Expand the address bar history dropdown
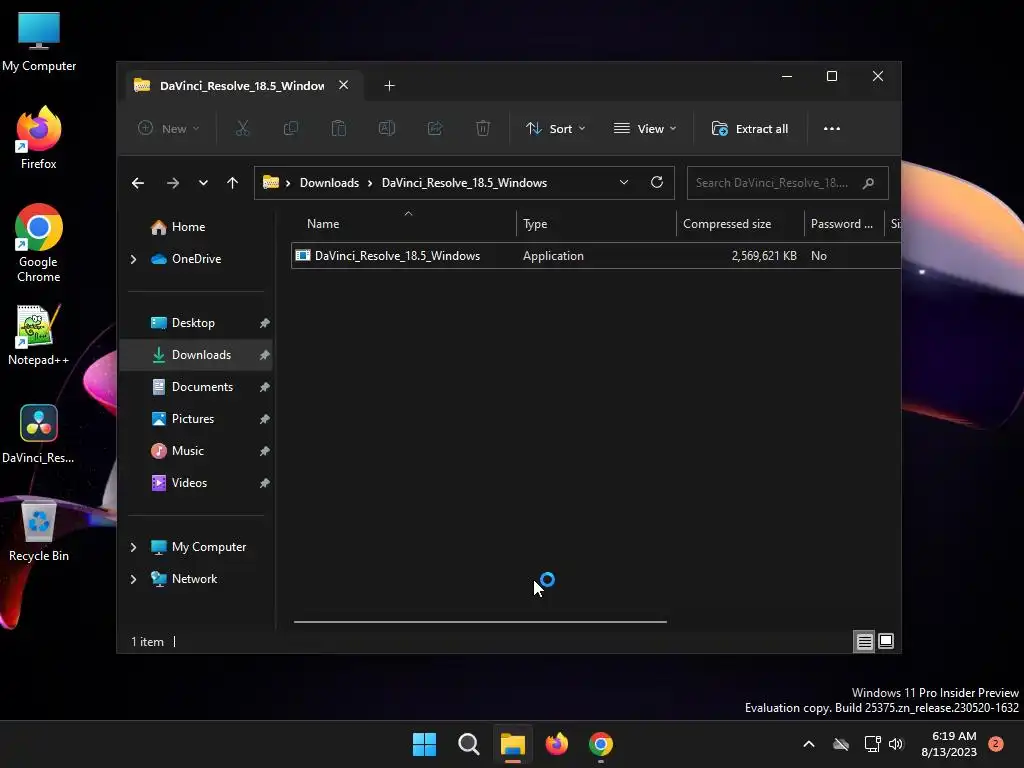The image size is (1024, 768). pos(624,182)
